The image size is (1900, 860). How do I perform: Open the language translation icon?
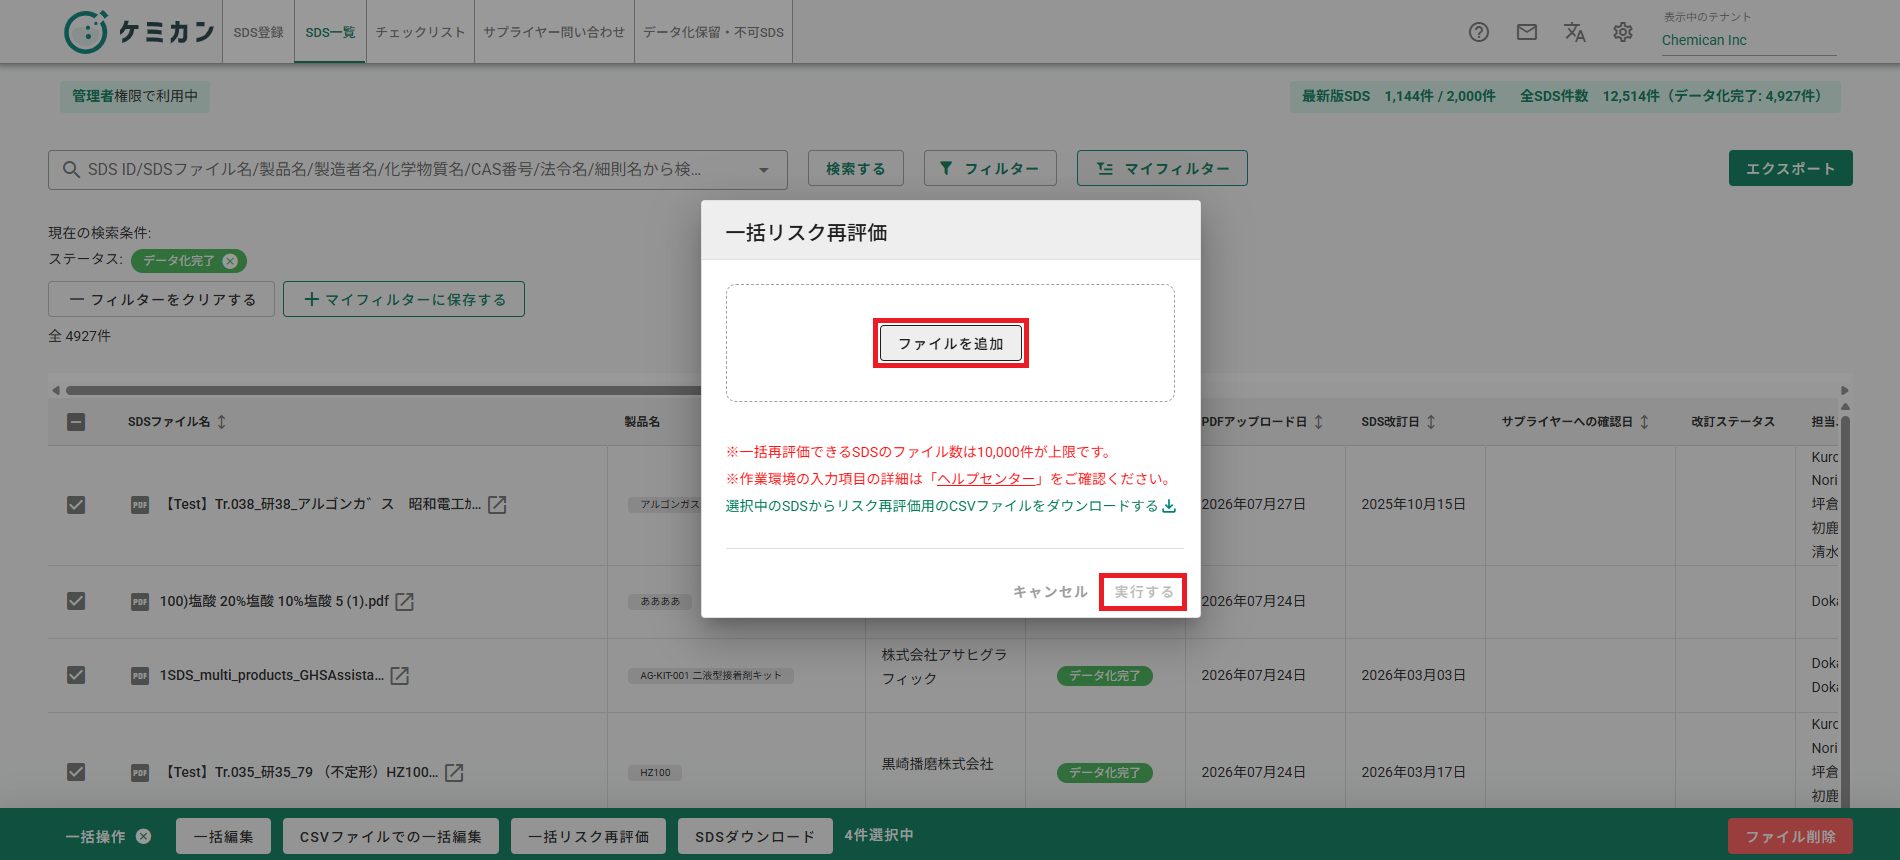[1575, 32]
